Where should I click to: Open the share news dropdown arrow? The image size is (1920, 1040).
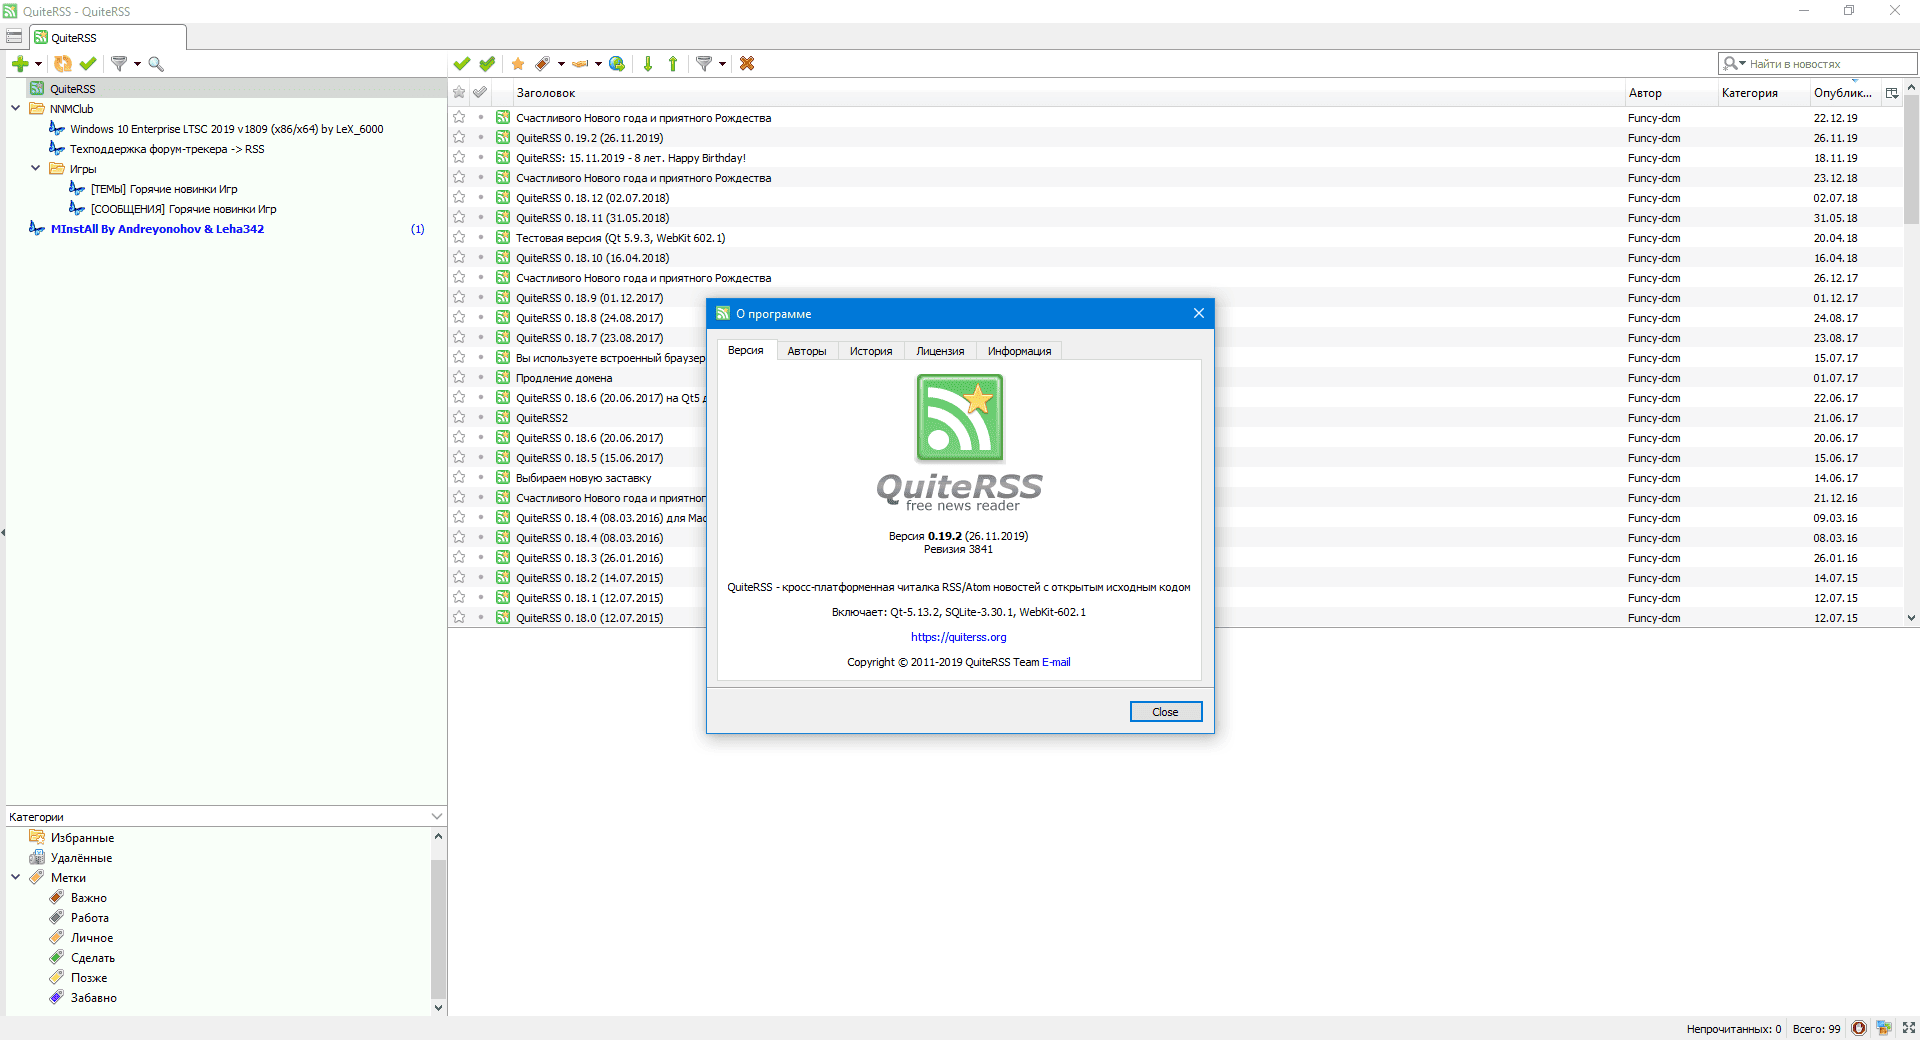coord(598,64)
